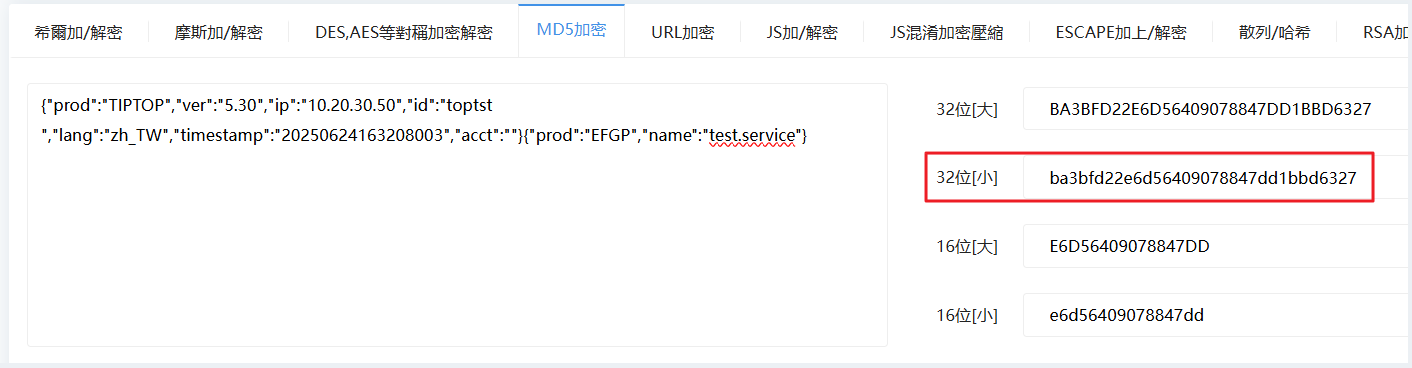Click the 32位[小] label

966,178
